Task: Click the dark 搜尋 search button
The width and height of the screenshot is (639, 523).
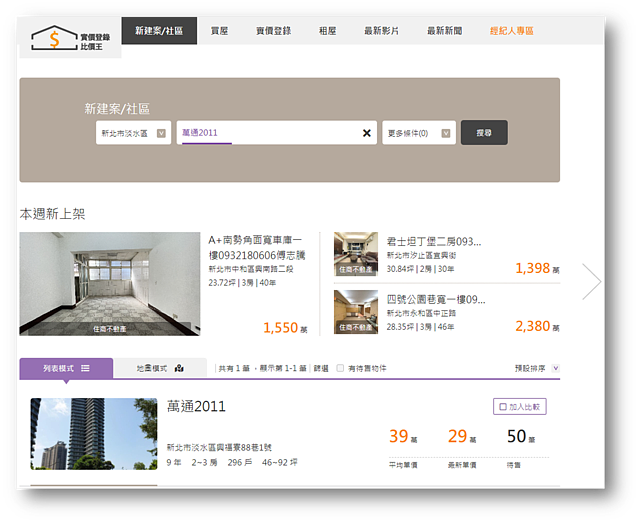Action: [x=484, y=132]
